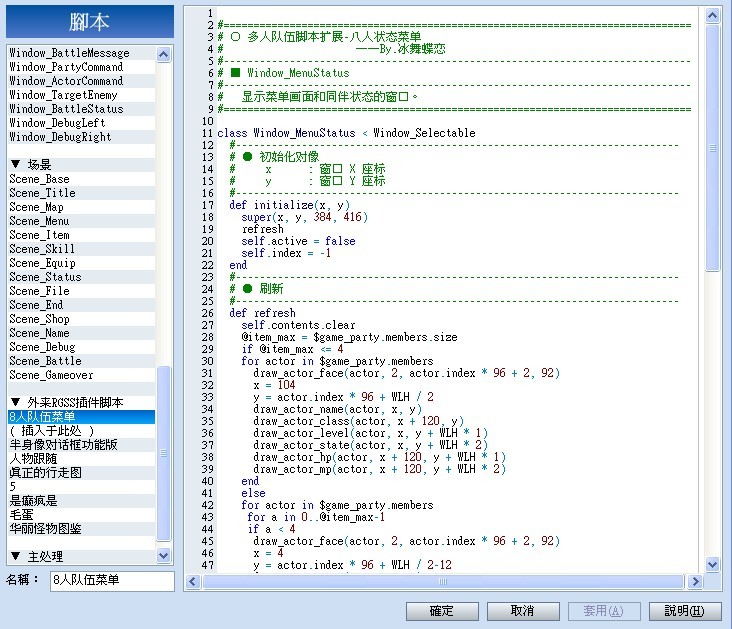The image size is (732, 629).
Task: Select 半身像对话框功能版 script
Action: coord(81,445)
